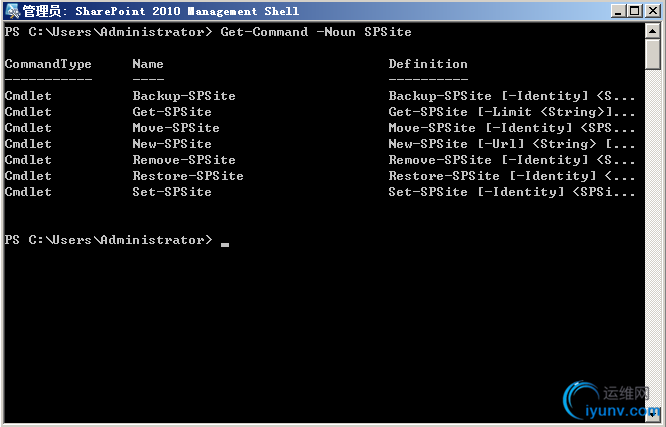Click the scrollbar up arrow
This screenshot has height=427, width=666.
click(654, 30)
